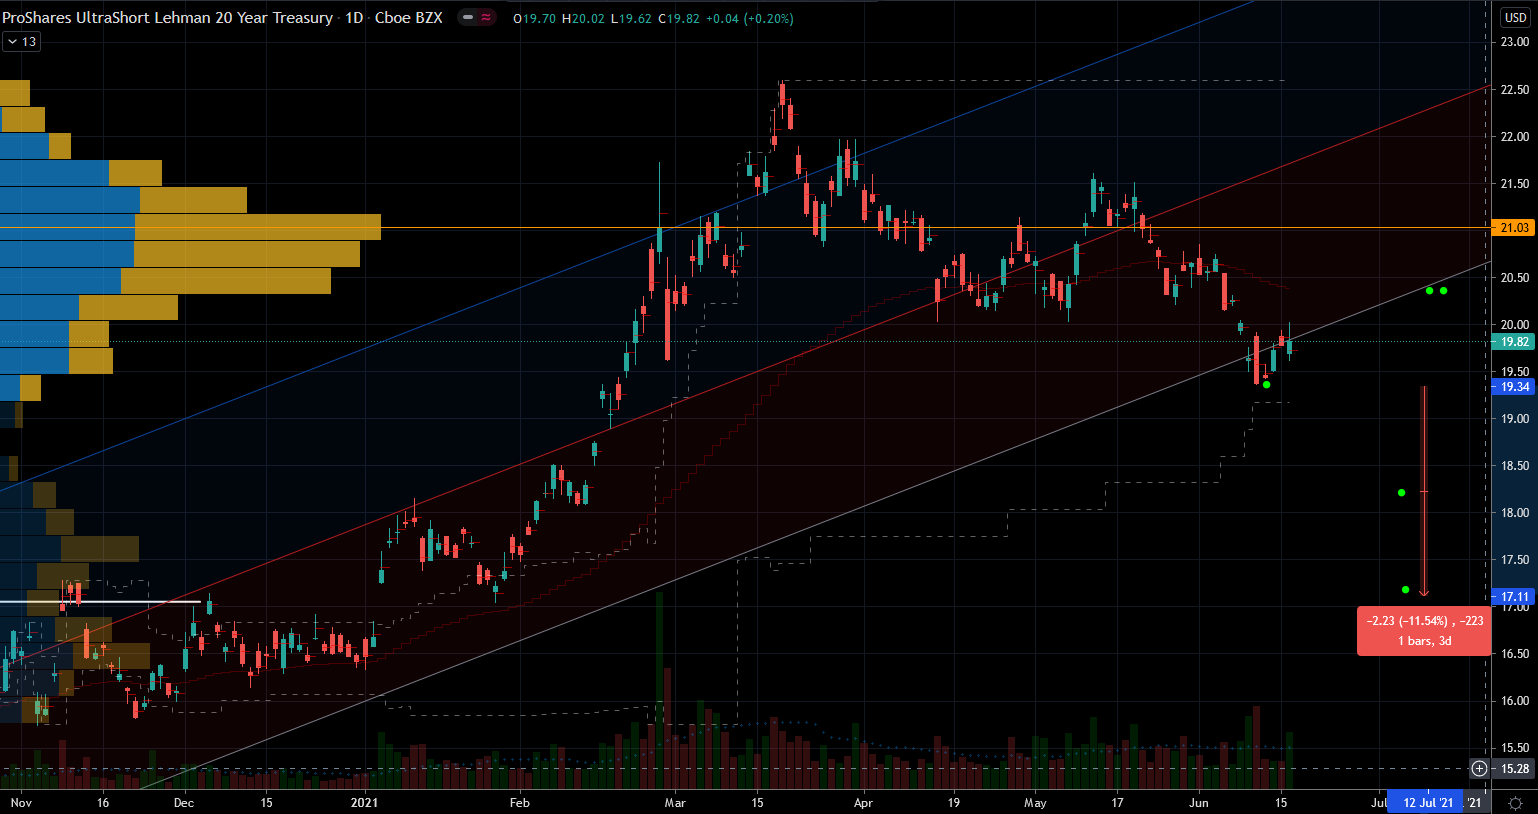1538x814 pixels.
Task: Click the rightmost green dot near 20.50
Action: (1444, 291)
